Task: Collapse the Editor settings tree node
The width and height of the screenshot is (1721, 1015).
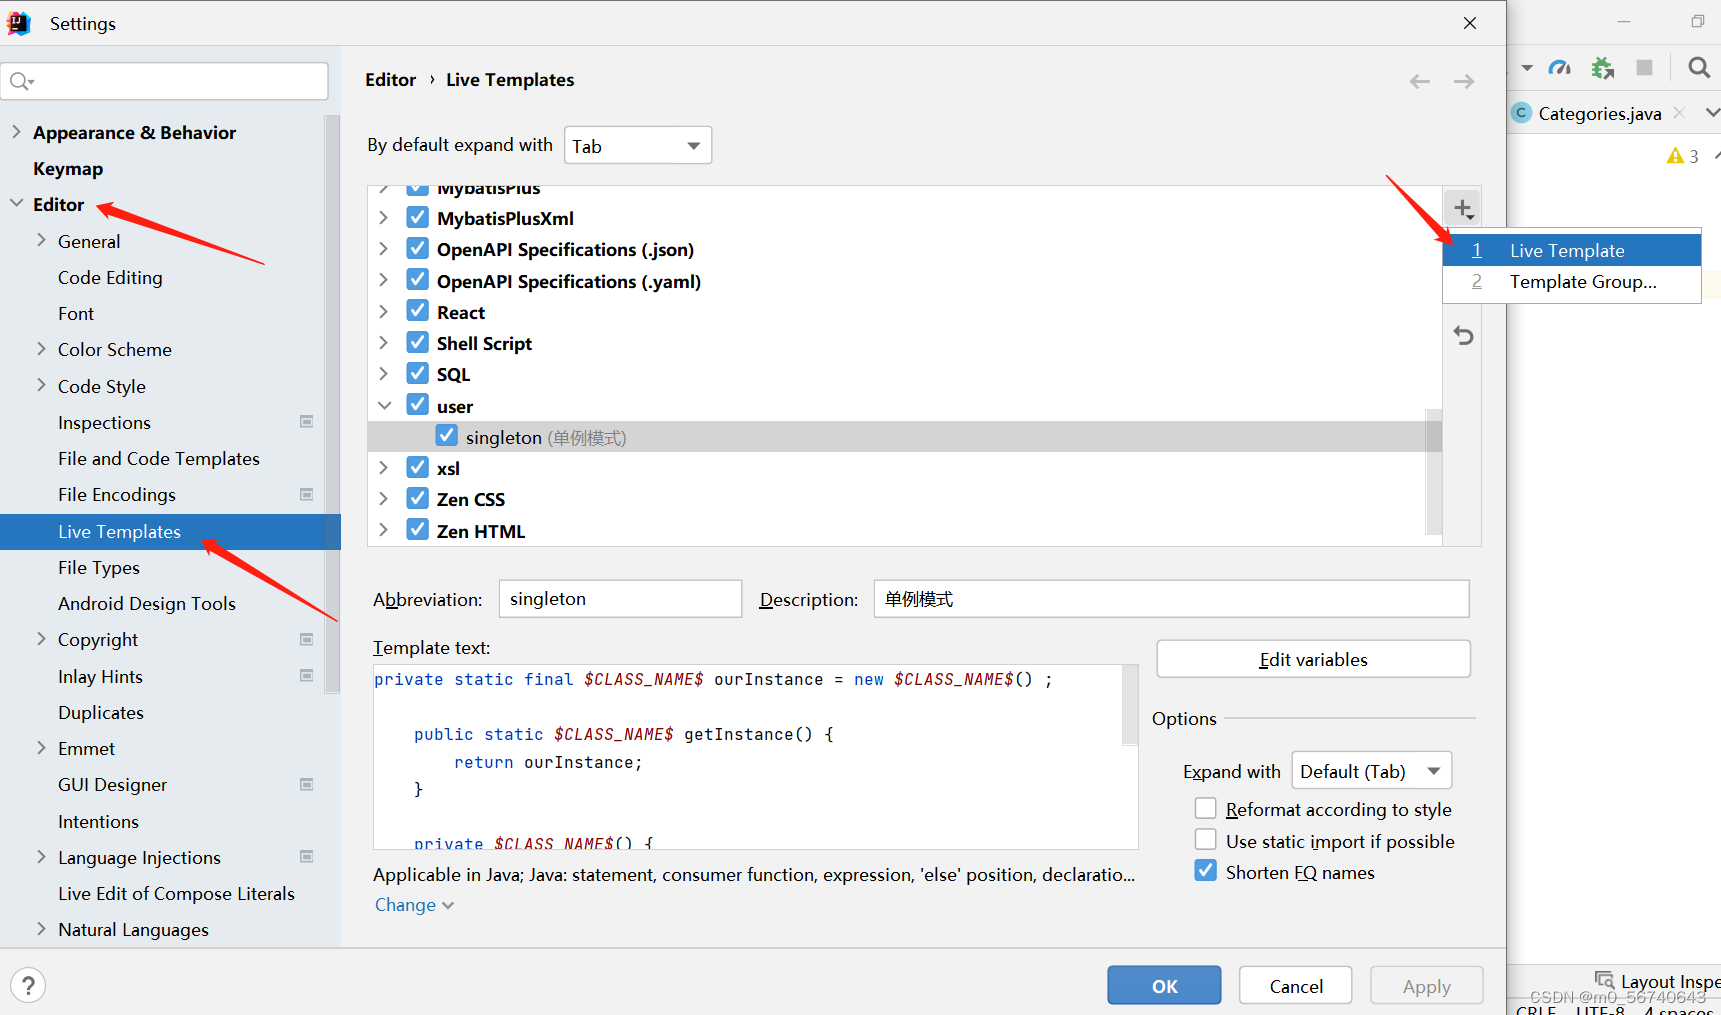Action: 16,203
